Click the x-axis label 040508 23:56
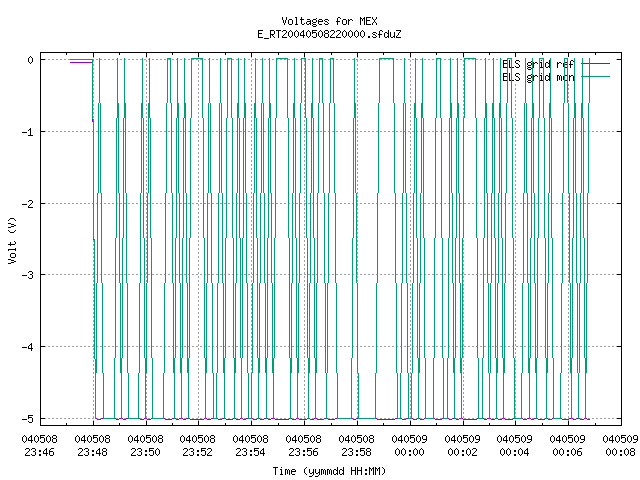The height and width of the screenshot is (480, 640). point(304,446)
